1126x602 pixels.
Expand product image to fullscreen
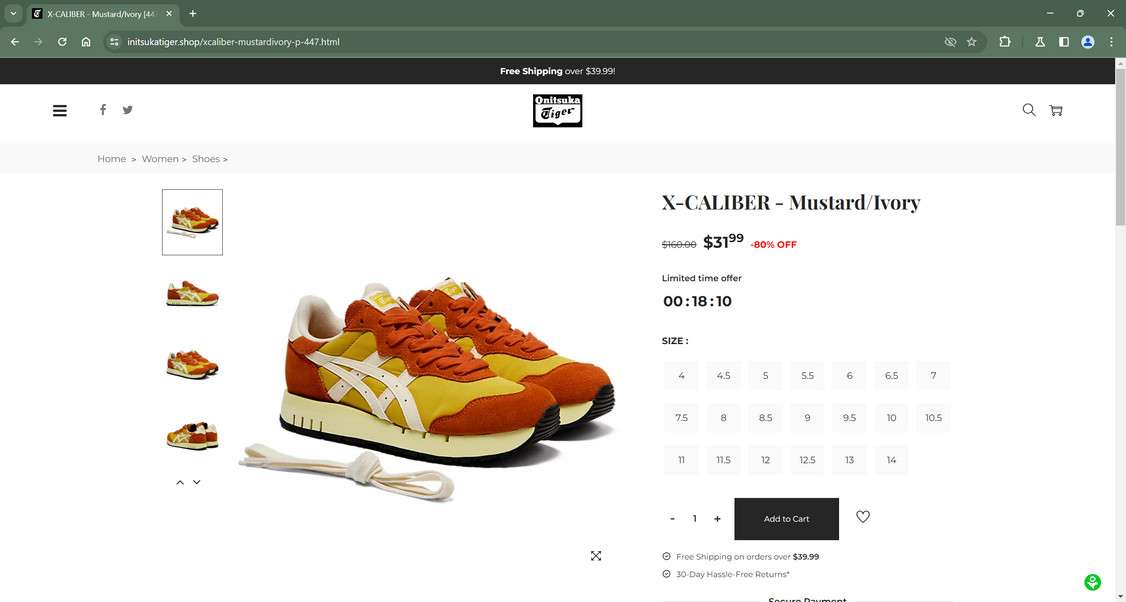coord(596,555)
